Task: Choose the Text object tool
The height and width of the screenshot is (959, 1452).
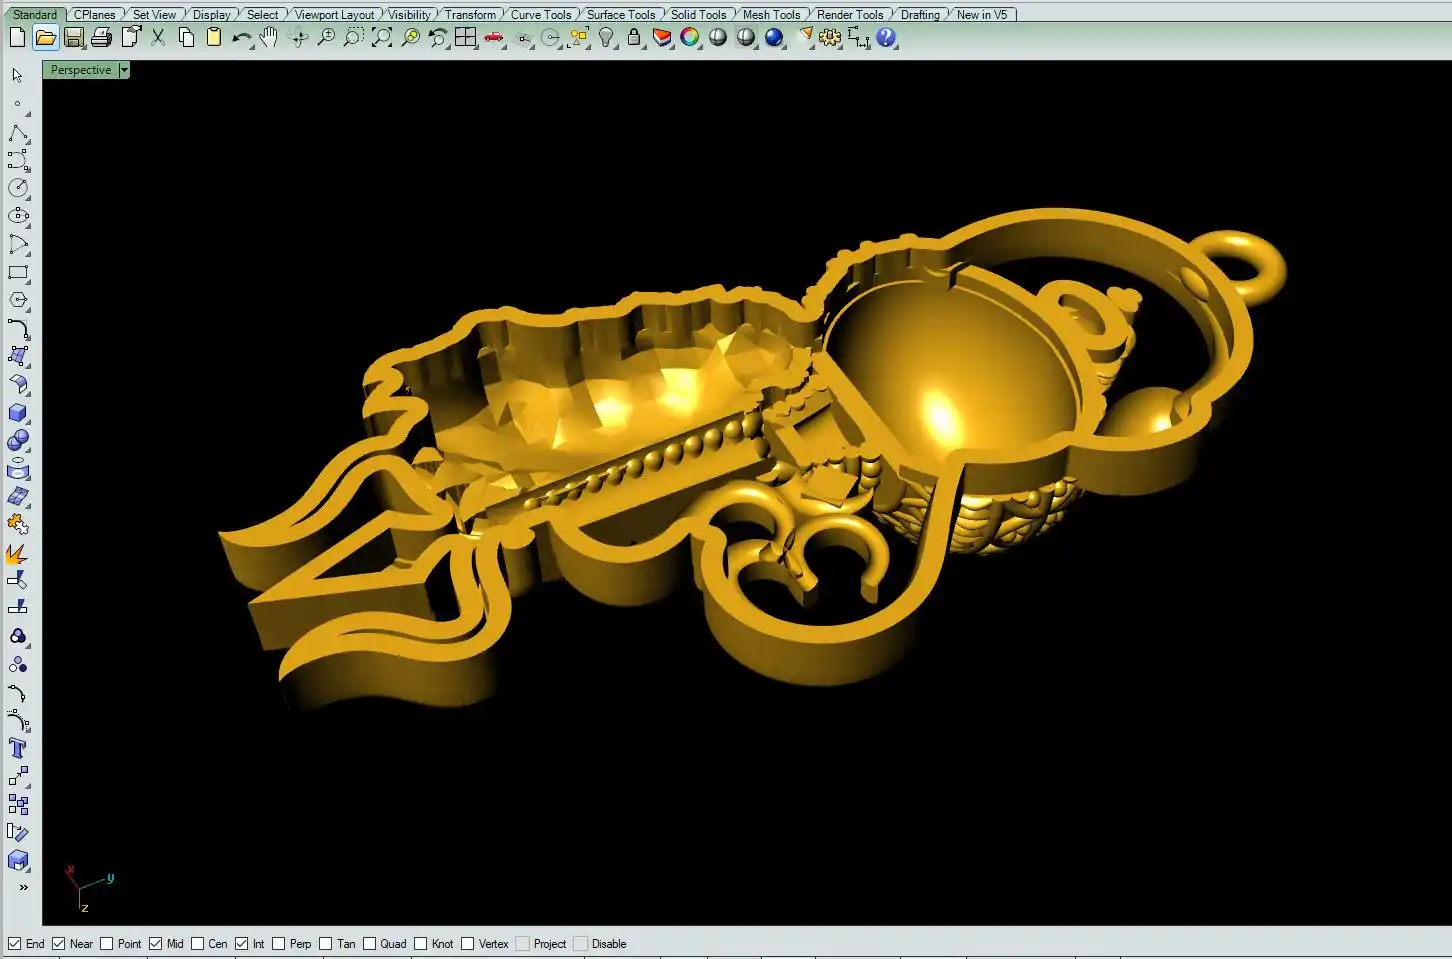Action: 18,749
